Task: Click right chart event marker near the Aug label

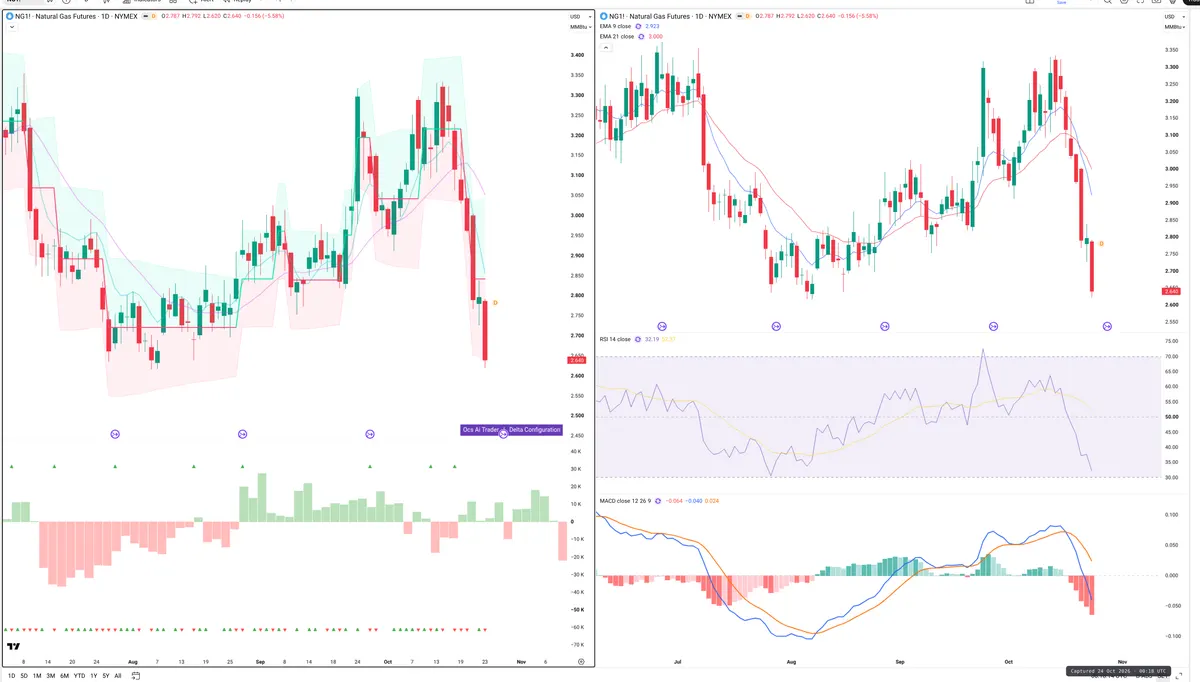Action: pos(777,326)
